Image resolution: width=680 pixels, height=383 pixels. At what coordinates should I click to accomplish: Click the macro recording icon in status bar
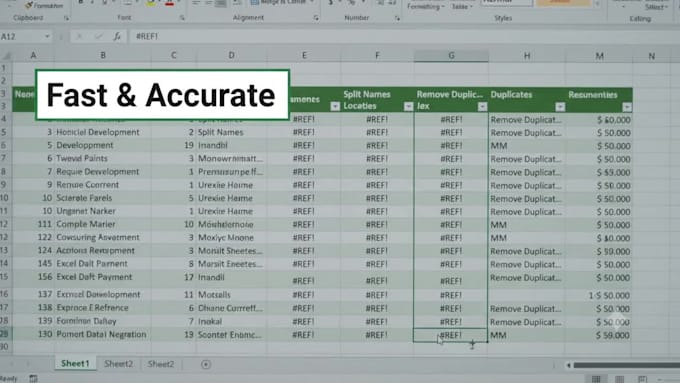[x=33, y=378]
